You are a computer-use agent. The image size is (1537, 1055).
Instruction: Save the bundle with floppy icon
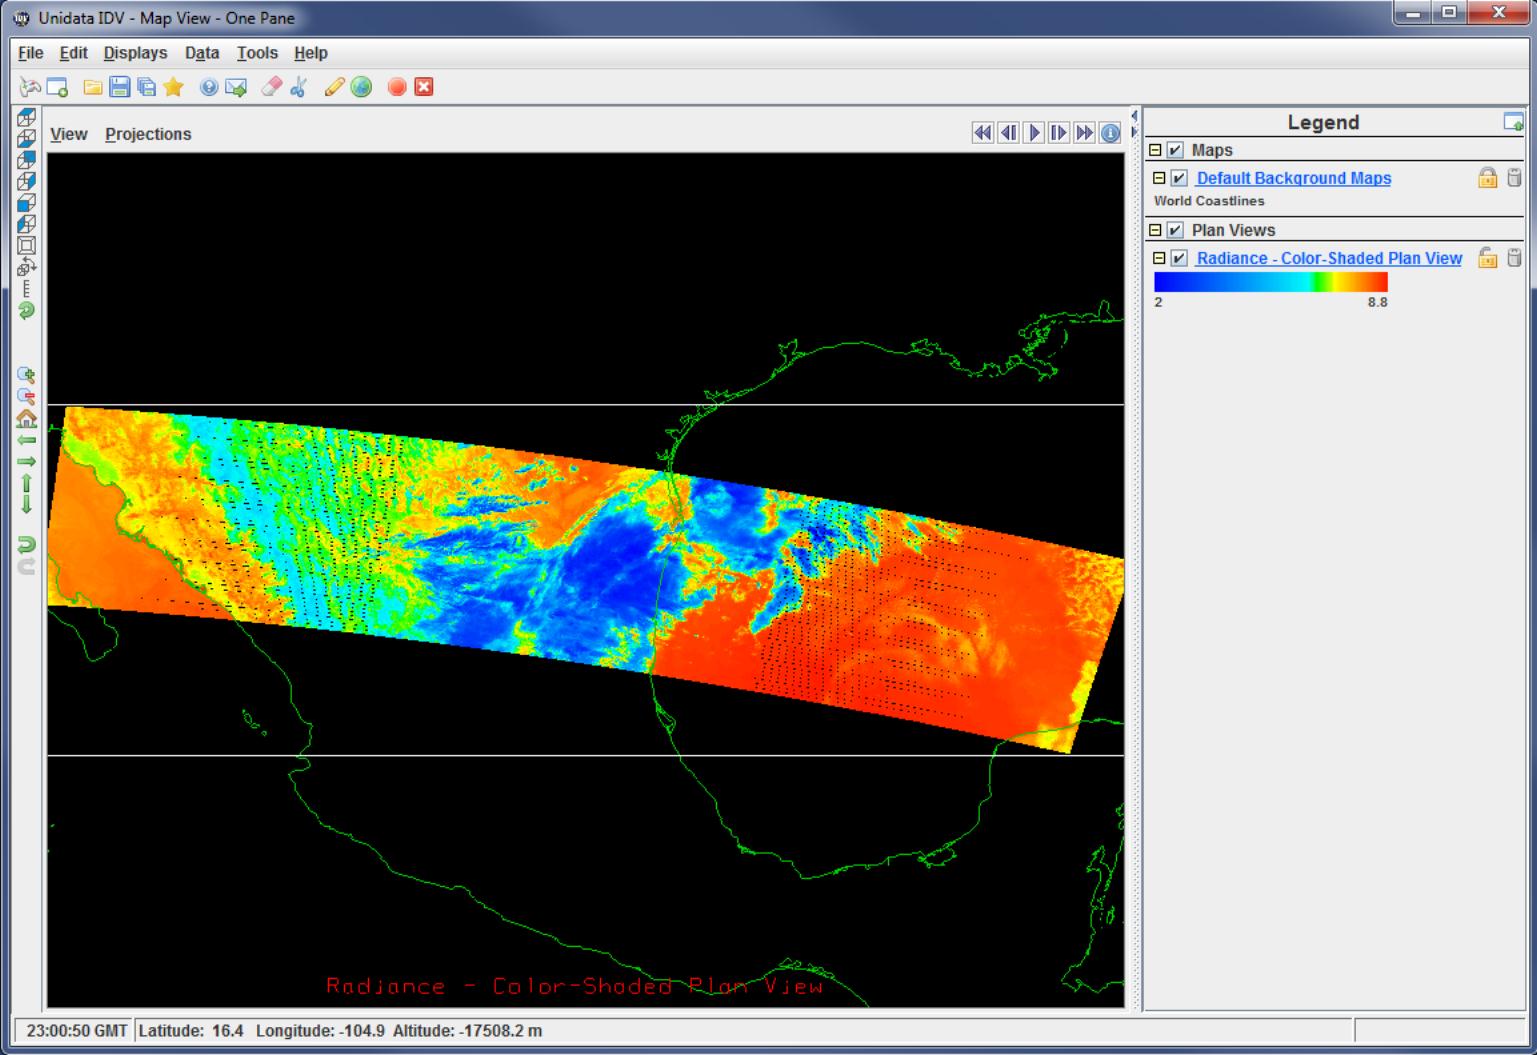coord(120,87)
